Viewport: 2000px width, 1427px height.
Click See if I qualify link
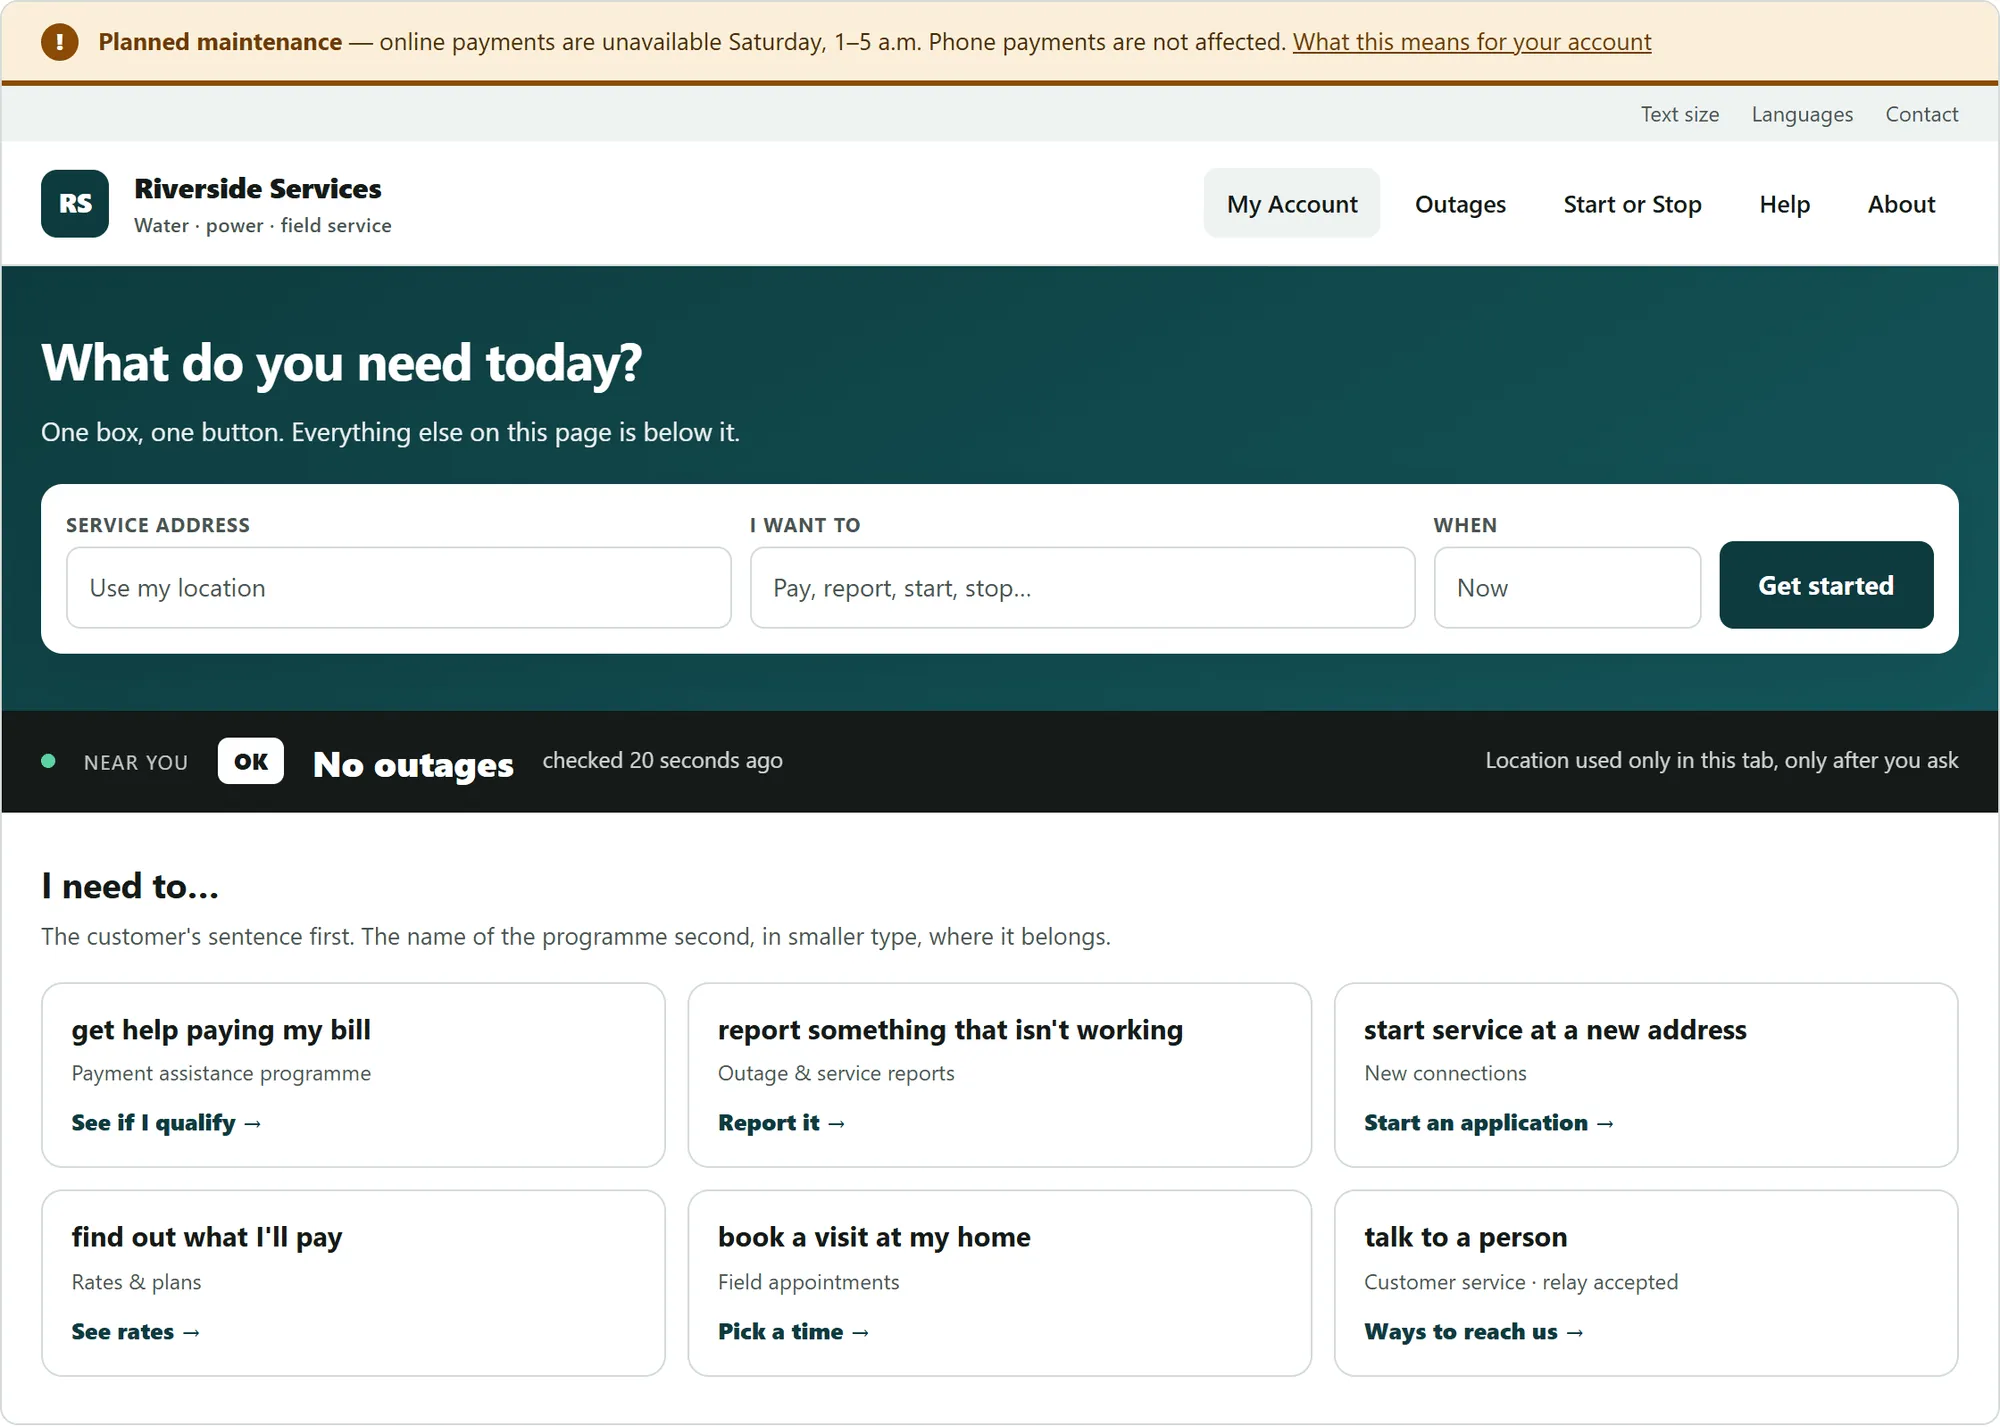[x=166, y=1123]
